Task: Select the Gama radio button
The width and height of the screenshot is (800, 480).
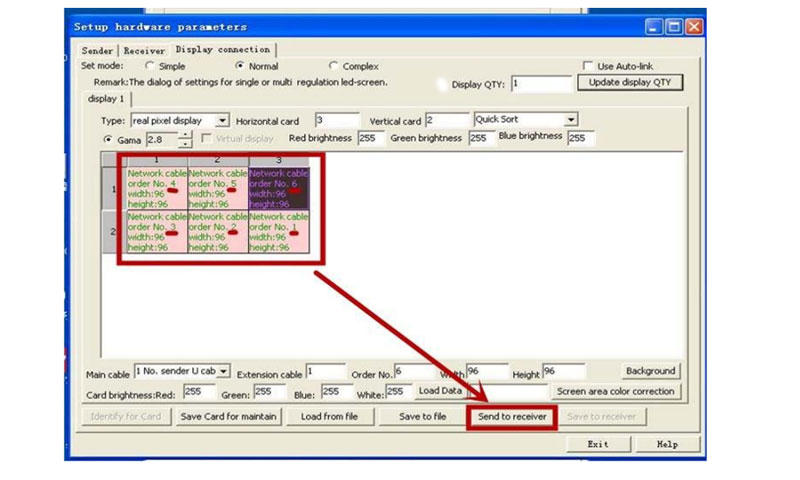Action: coord(108,139)
